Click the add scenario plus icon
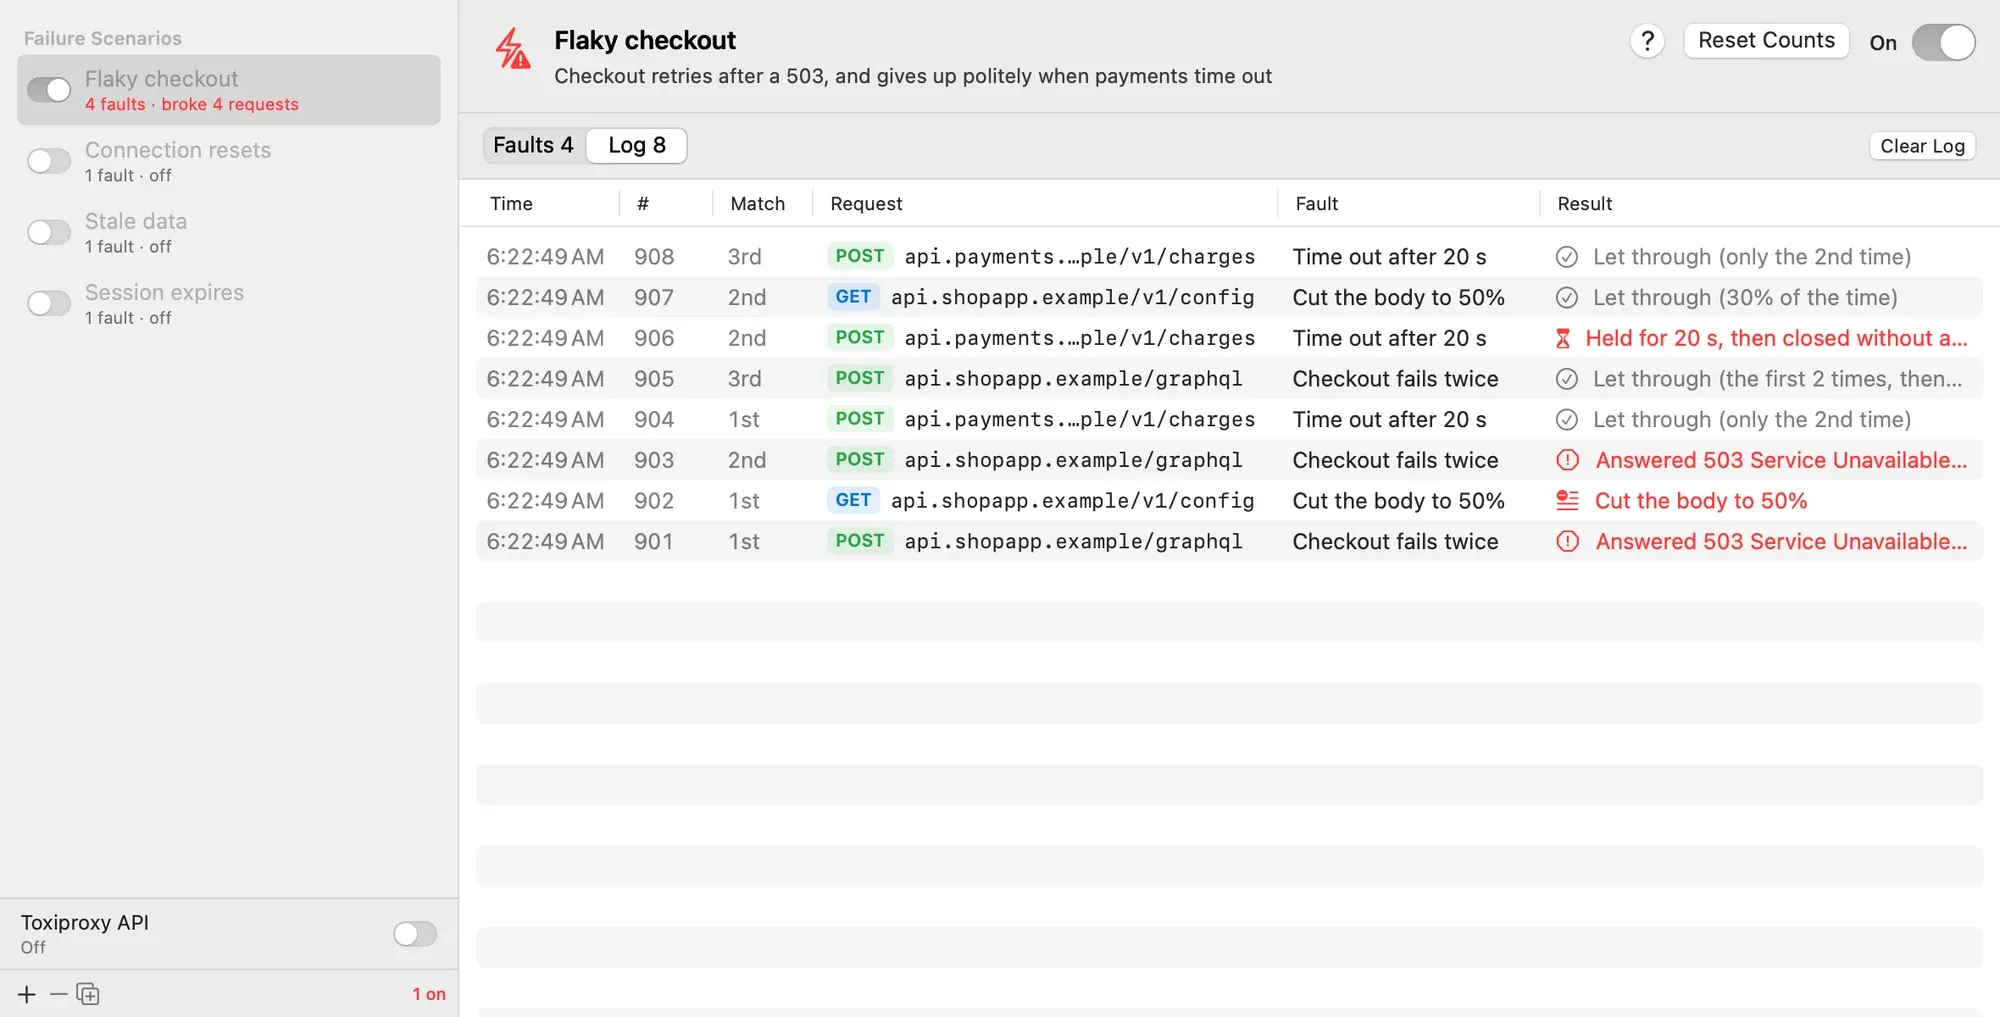Viewport: 2000px width, 1017px height. click(27, 994)
